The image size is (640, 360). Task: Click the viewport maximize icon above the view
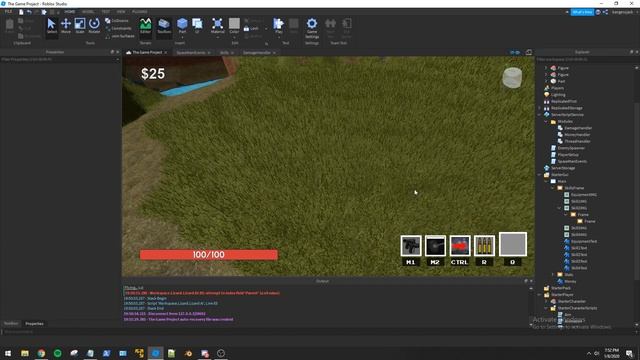coord(529,52)
